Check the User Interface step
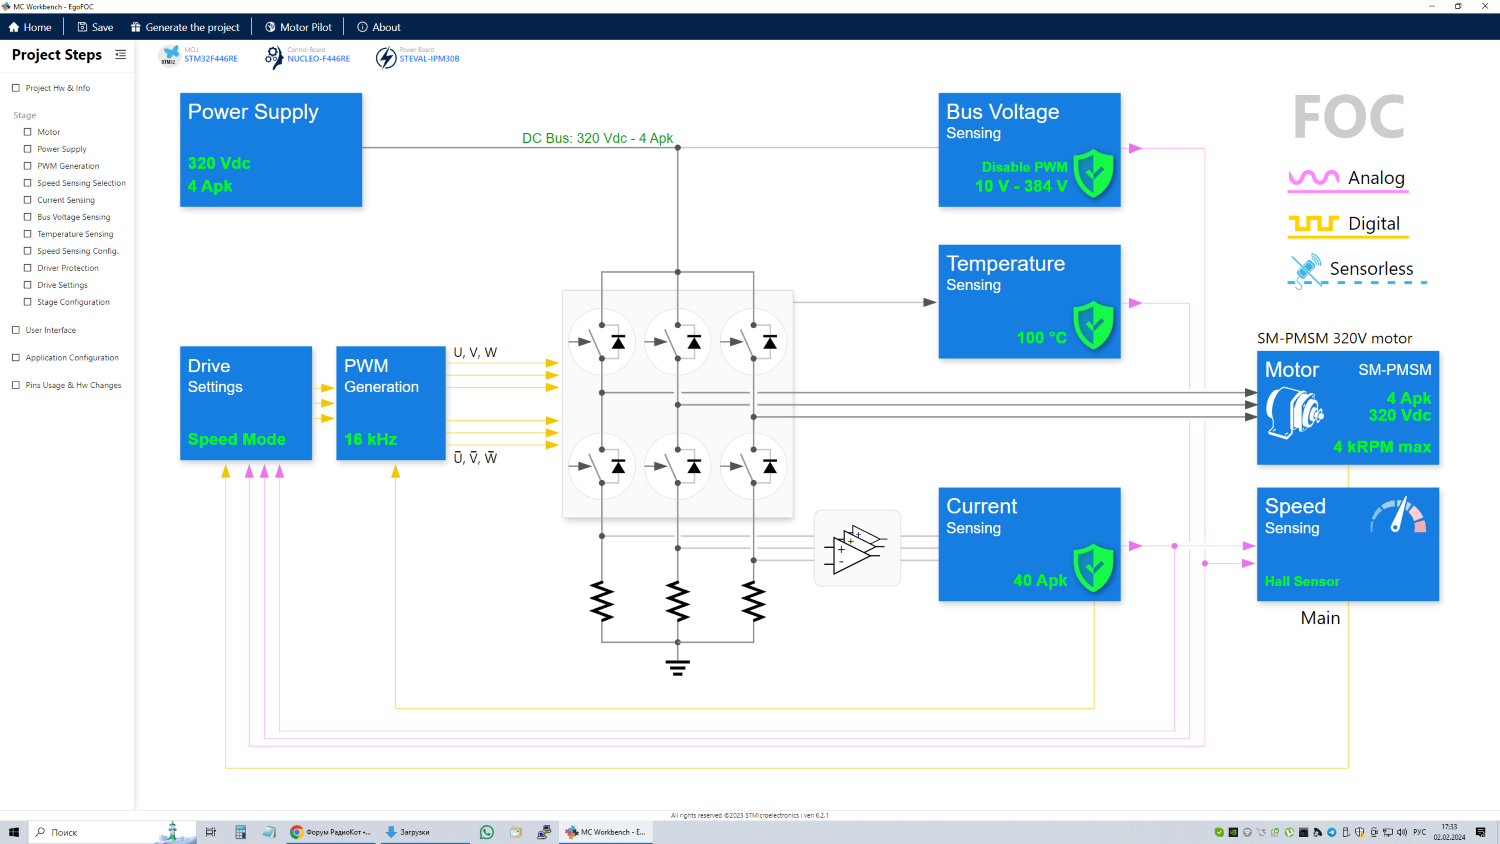Viewport: 1500px width, 844px height. pos(16,330)
